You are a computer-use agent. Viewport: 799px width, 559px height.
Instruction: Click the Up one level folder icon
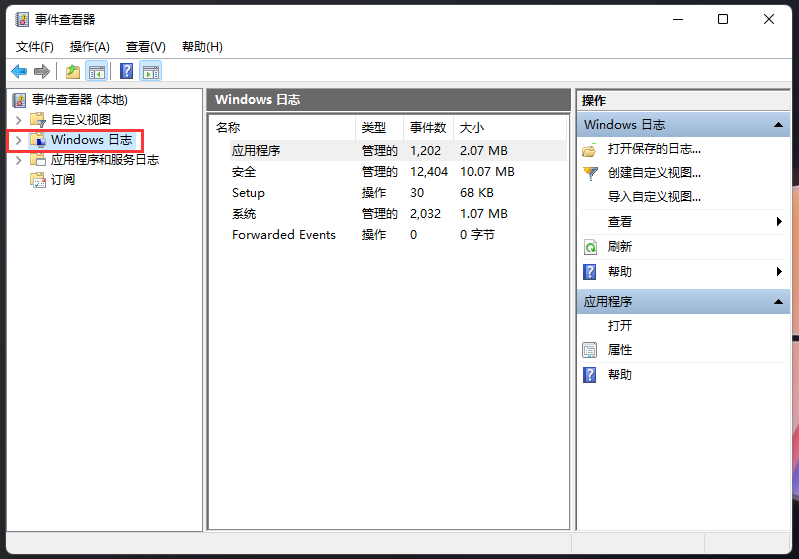[73, 71]
